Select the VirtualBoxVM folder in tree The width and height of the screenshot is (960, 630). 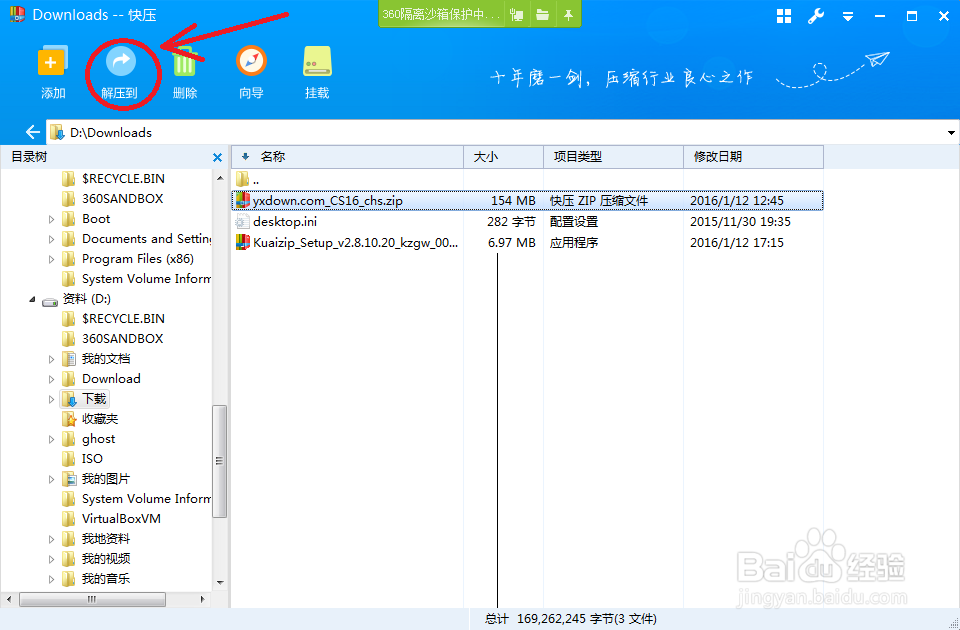pos(111,519)
